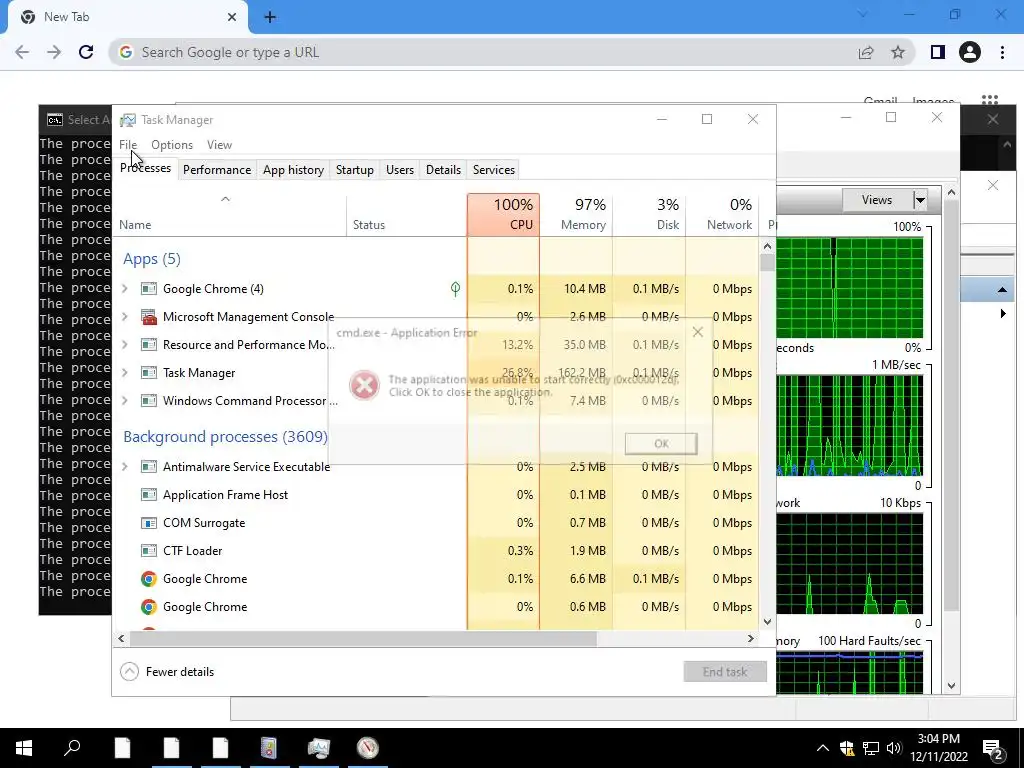Expand the Task Manager app row
This screenshot has height=768, width=1024.
pyautogui.click(x=125, y=373)
